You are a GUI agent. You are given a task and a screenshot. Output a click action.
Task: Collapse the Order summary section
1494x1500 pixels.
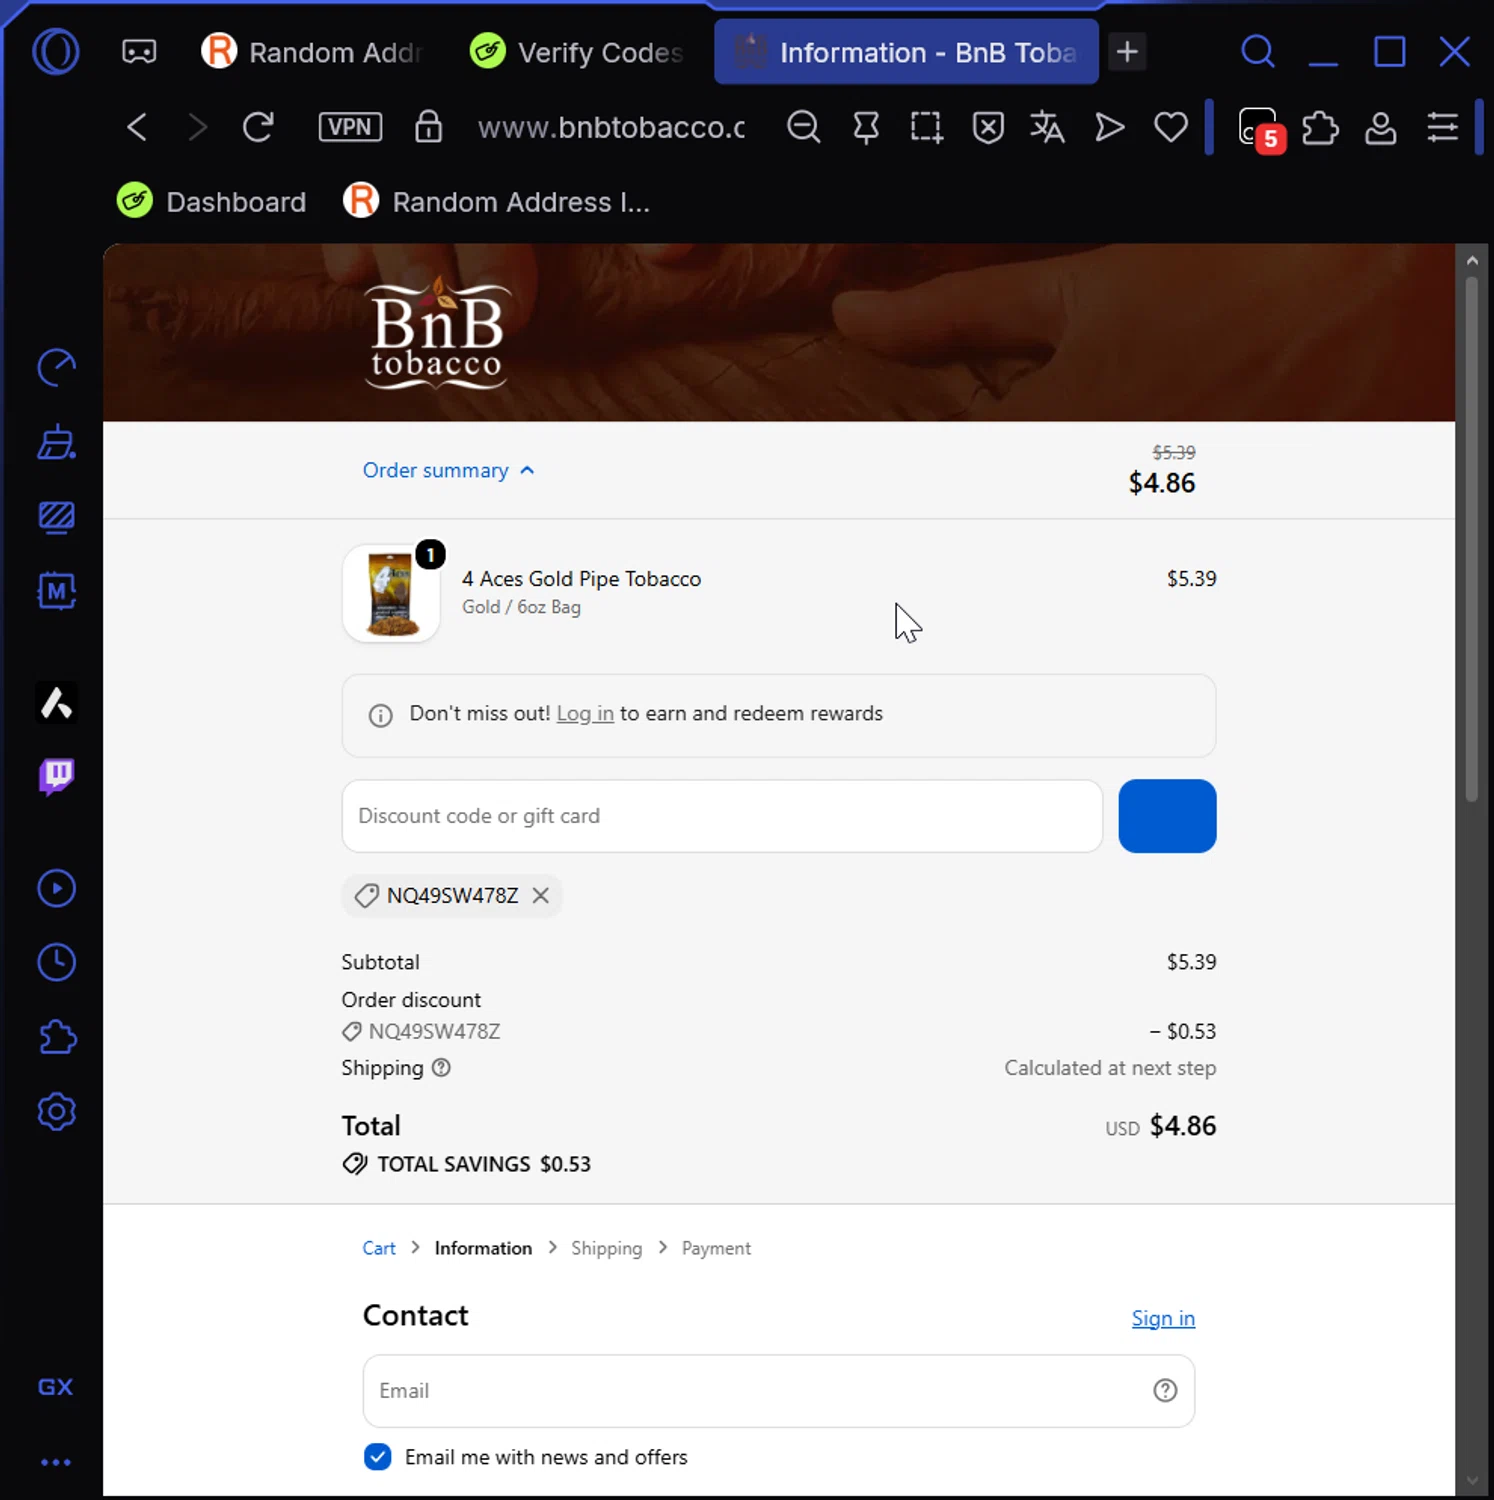click(x=448, y=470)
